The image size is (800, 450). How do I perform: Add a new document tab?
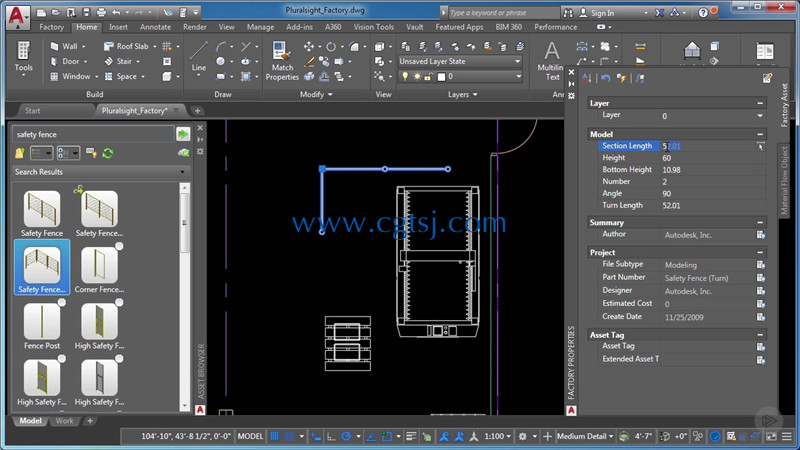coord(197,111)
